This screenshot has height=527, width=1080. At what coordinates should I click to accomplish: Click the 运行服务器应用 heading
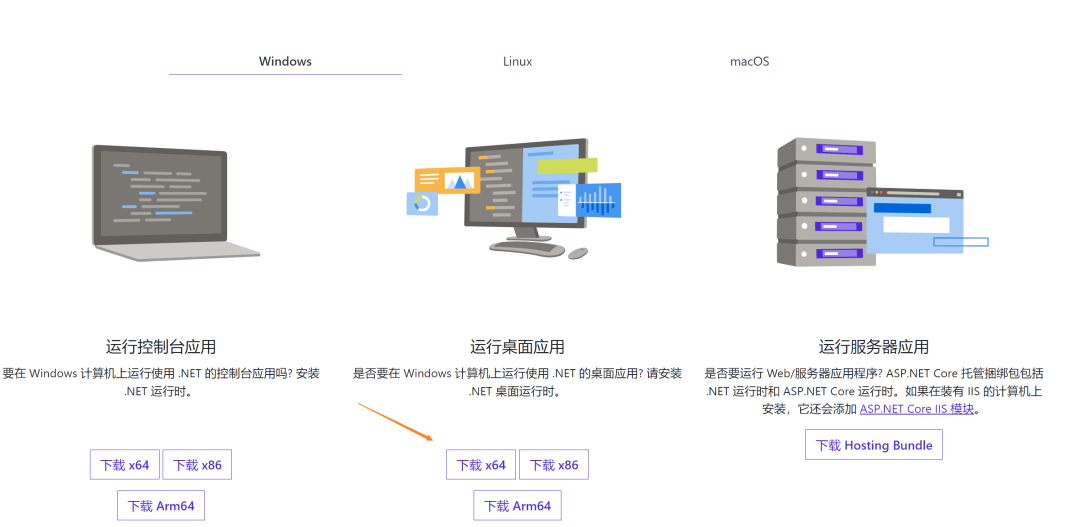873,347
